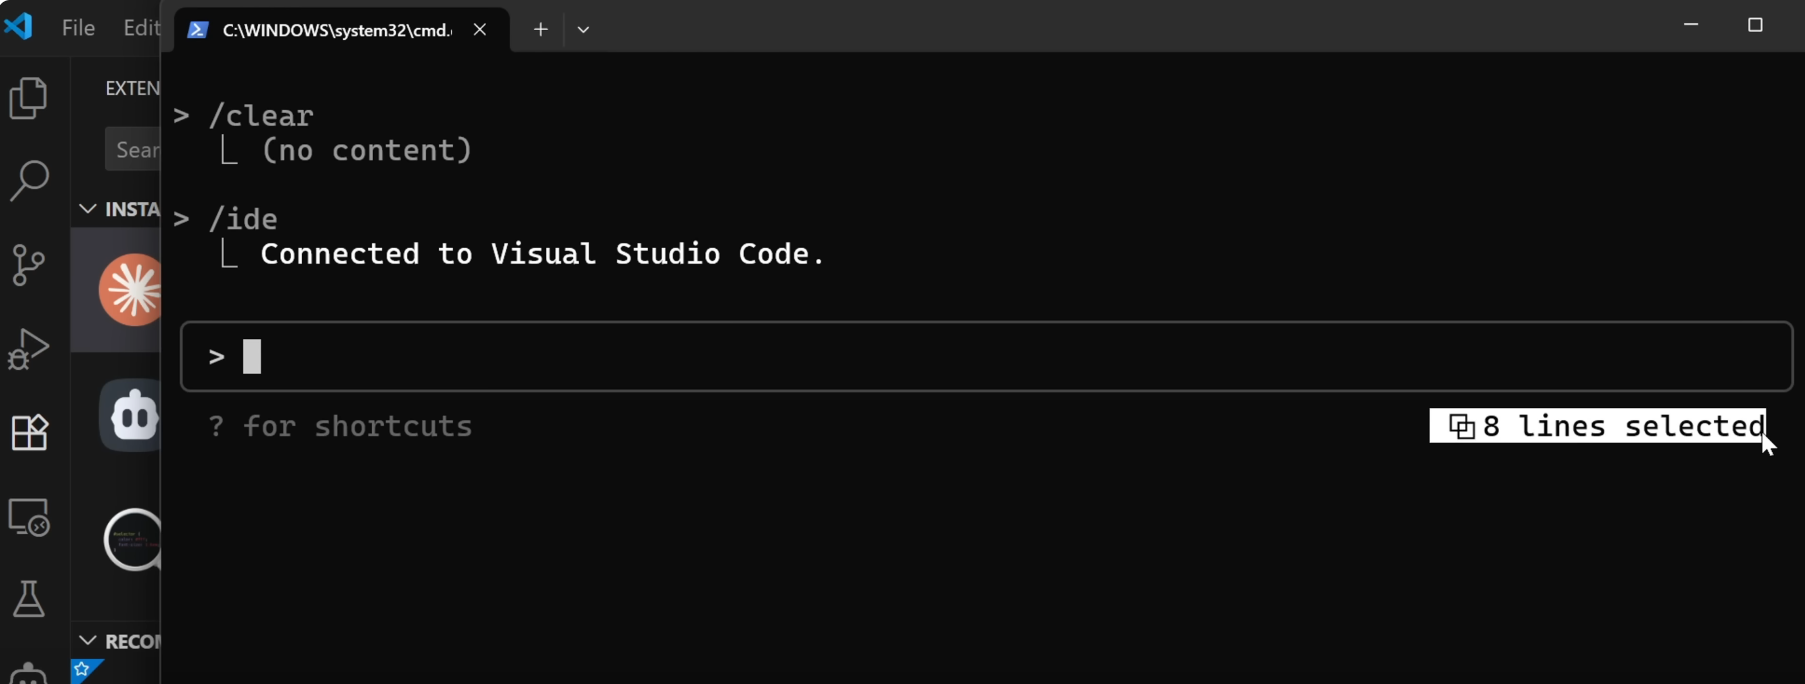Open the Source Control view

tap(29, 264)
